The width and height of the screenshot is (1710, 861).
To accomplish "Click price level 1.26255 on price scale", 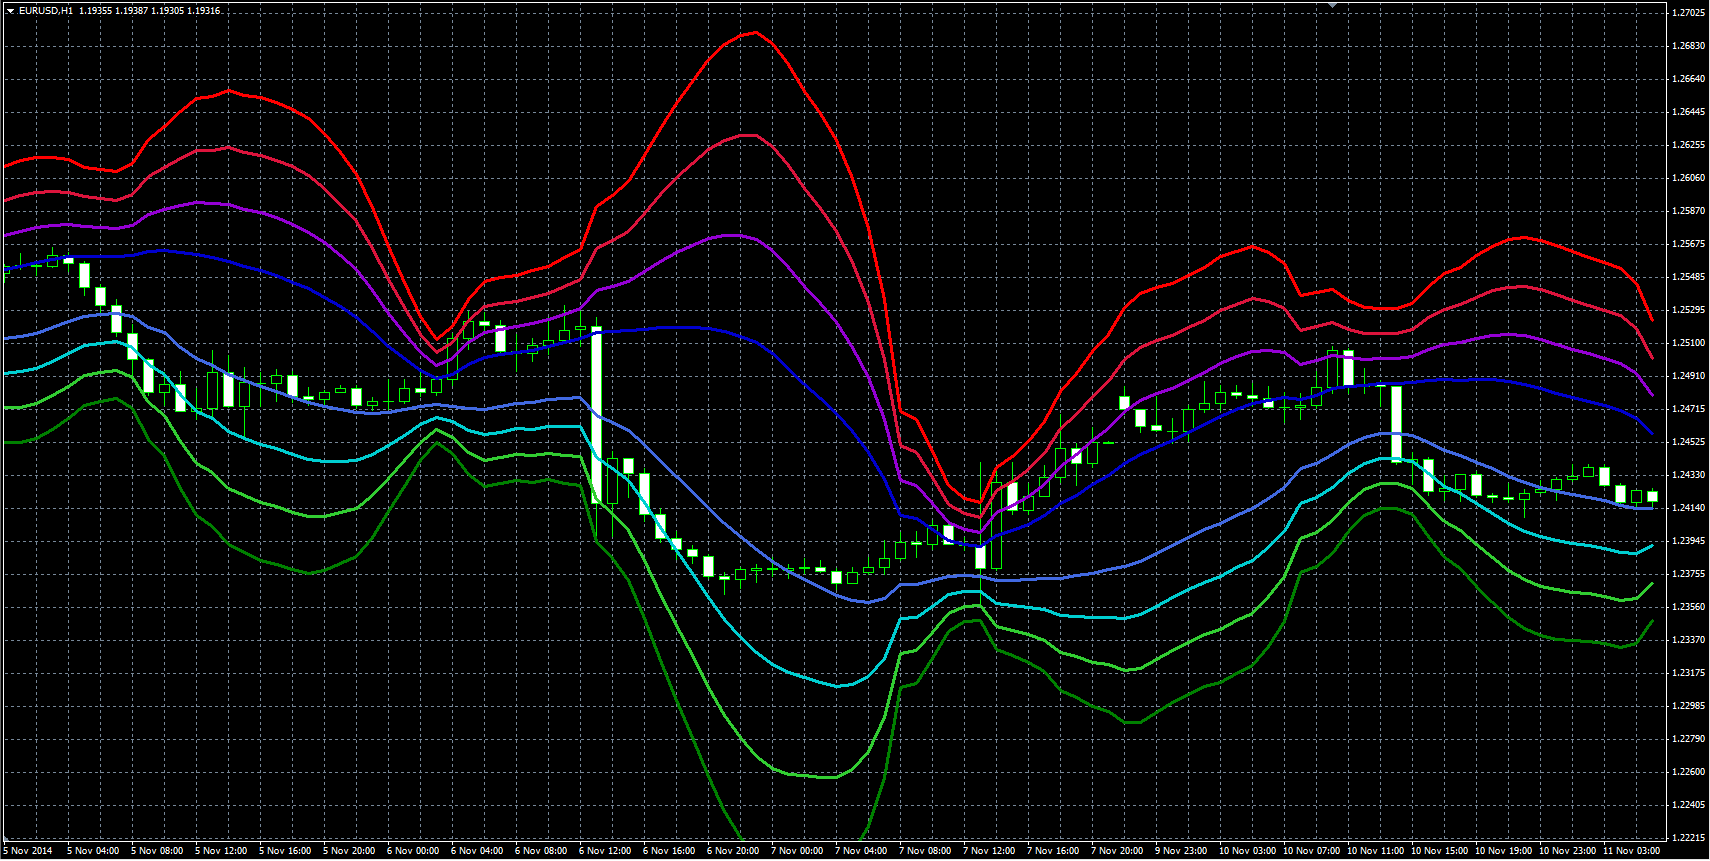I will pyautogui.click(x=1688, y=145).
